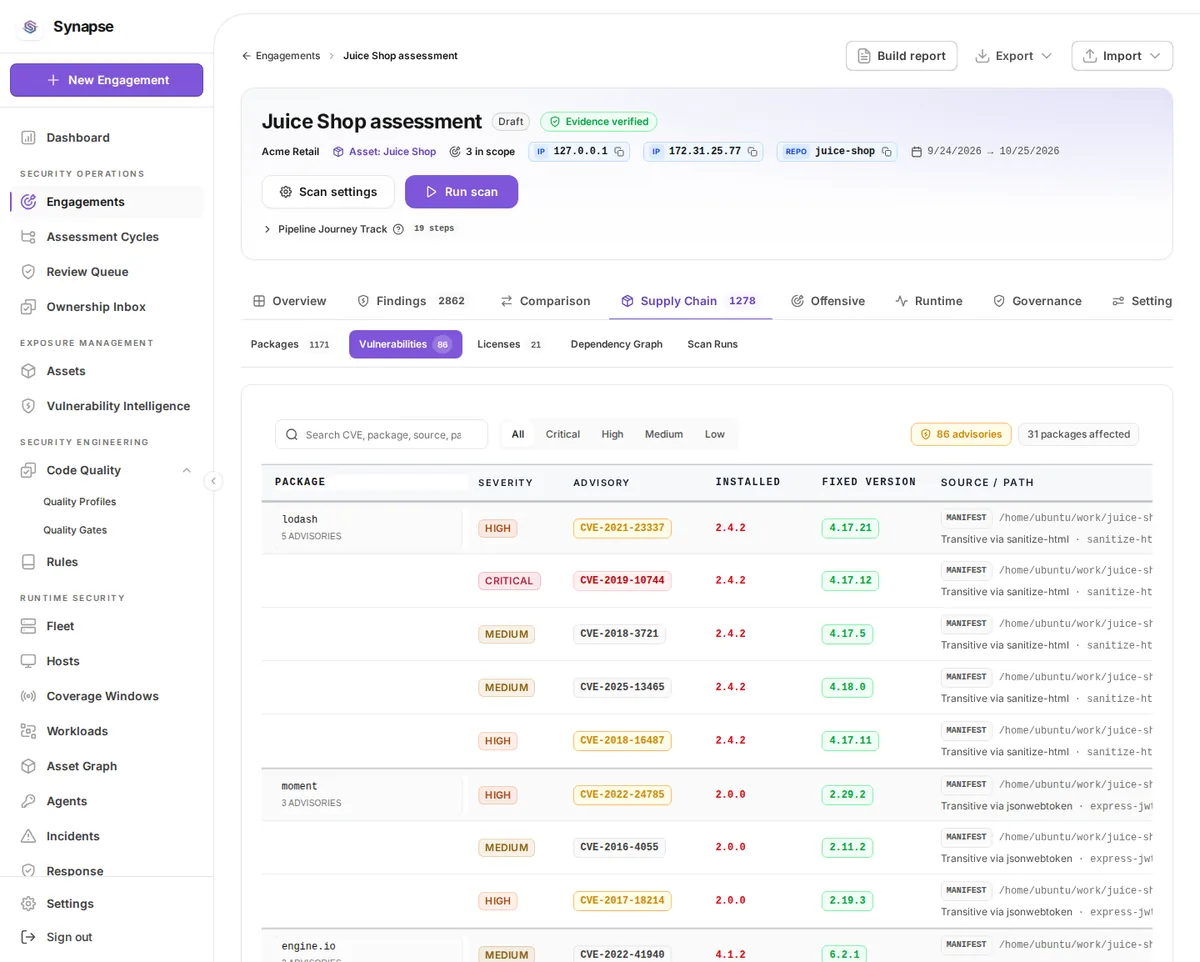Open the Review Queue
This screenshot has height=962, width=1200.
coord(106,271)
